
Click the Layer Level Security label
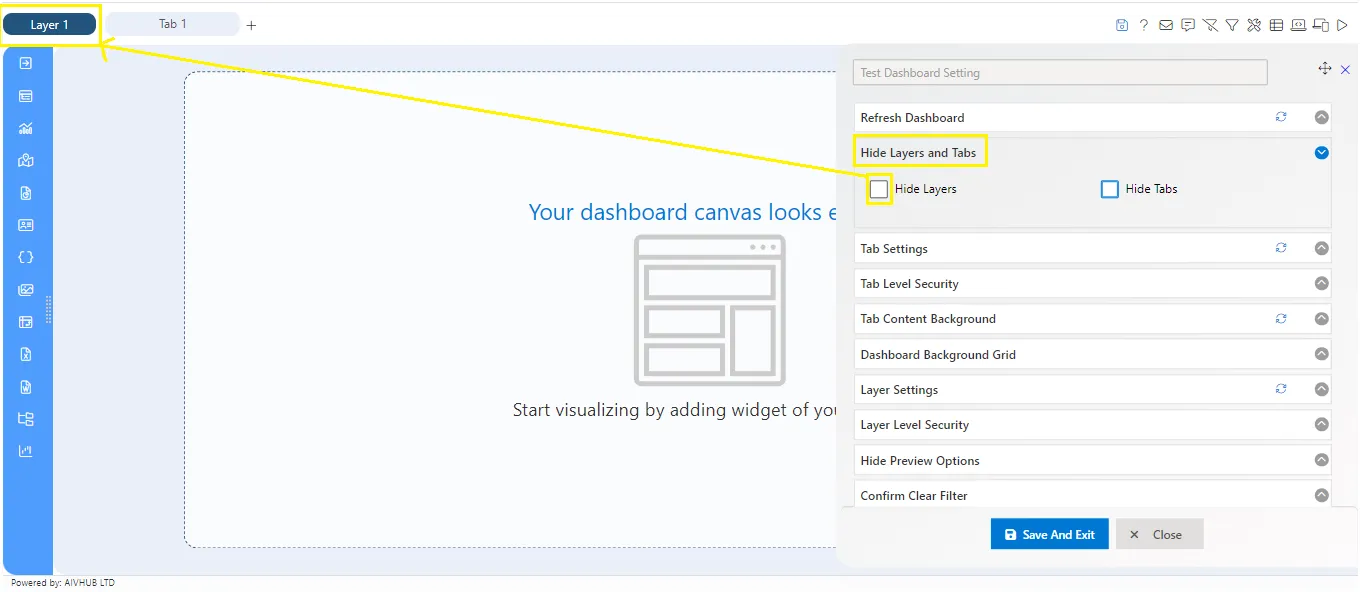pos(915,425)
